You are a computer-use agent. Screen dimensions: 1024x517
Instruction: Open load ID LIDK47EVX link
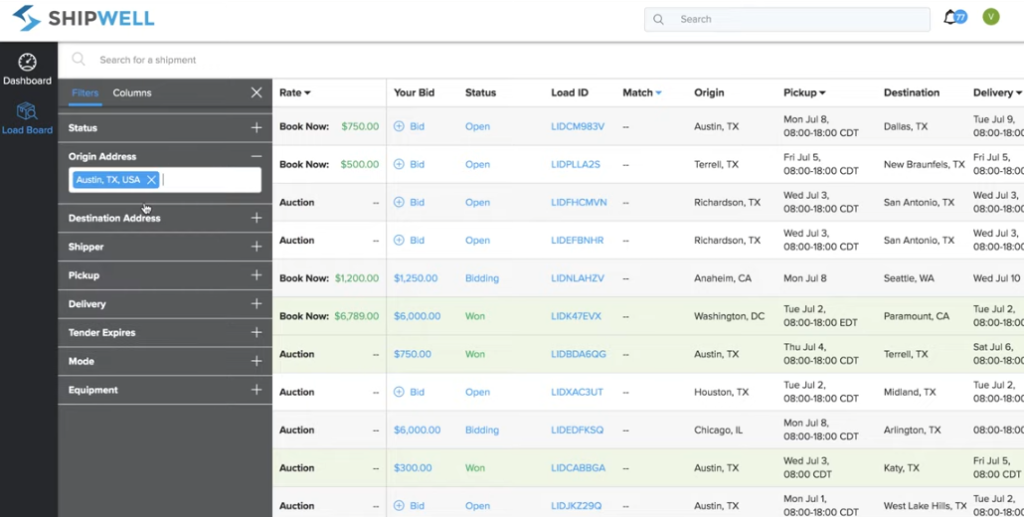tap(576, 316)
